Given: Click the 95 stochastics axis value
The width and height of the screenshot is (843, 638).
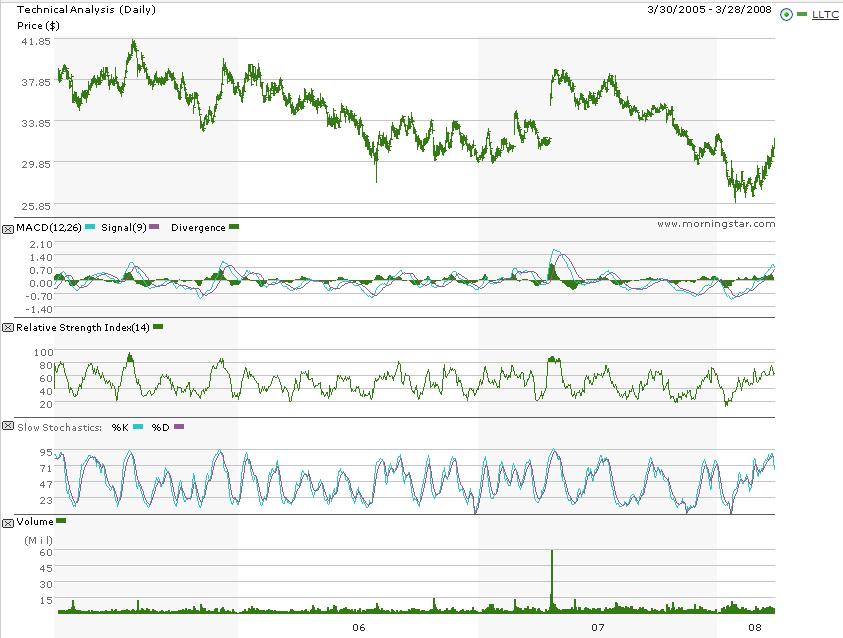Looking at the screenshot, I should click(x=46, y=453).
